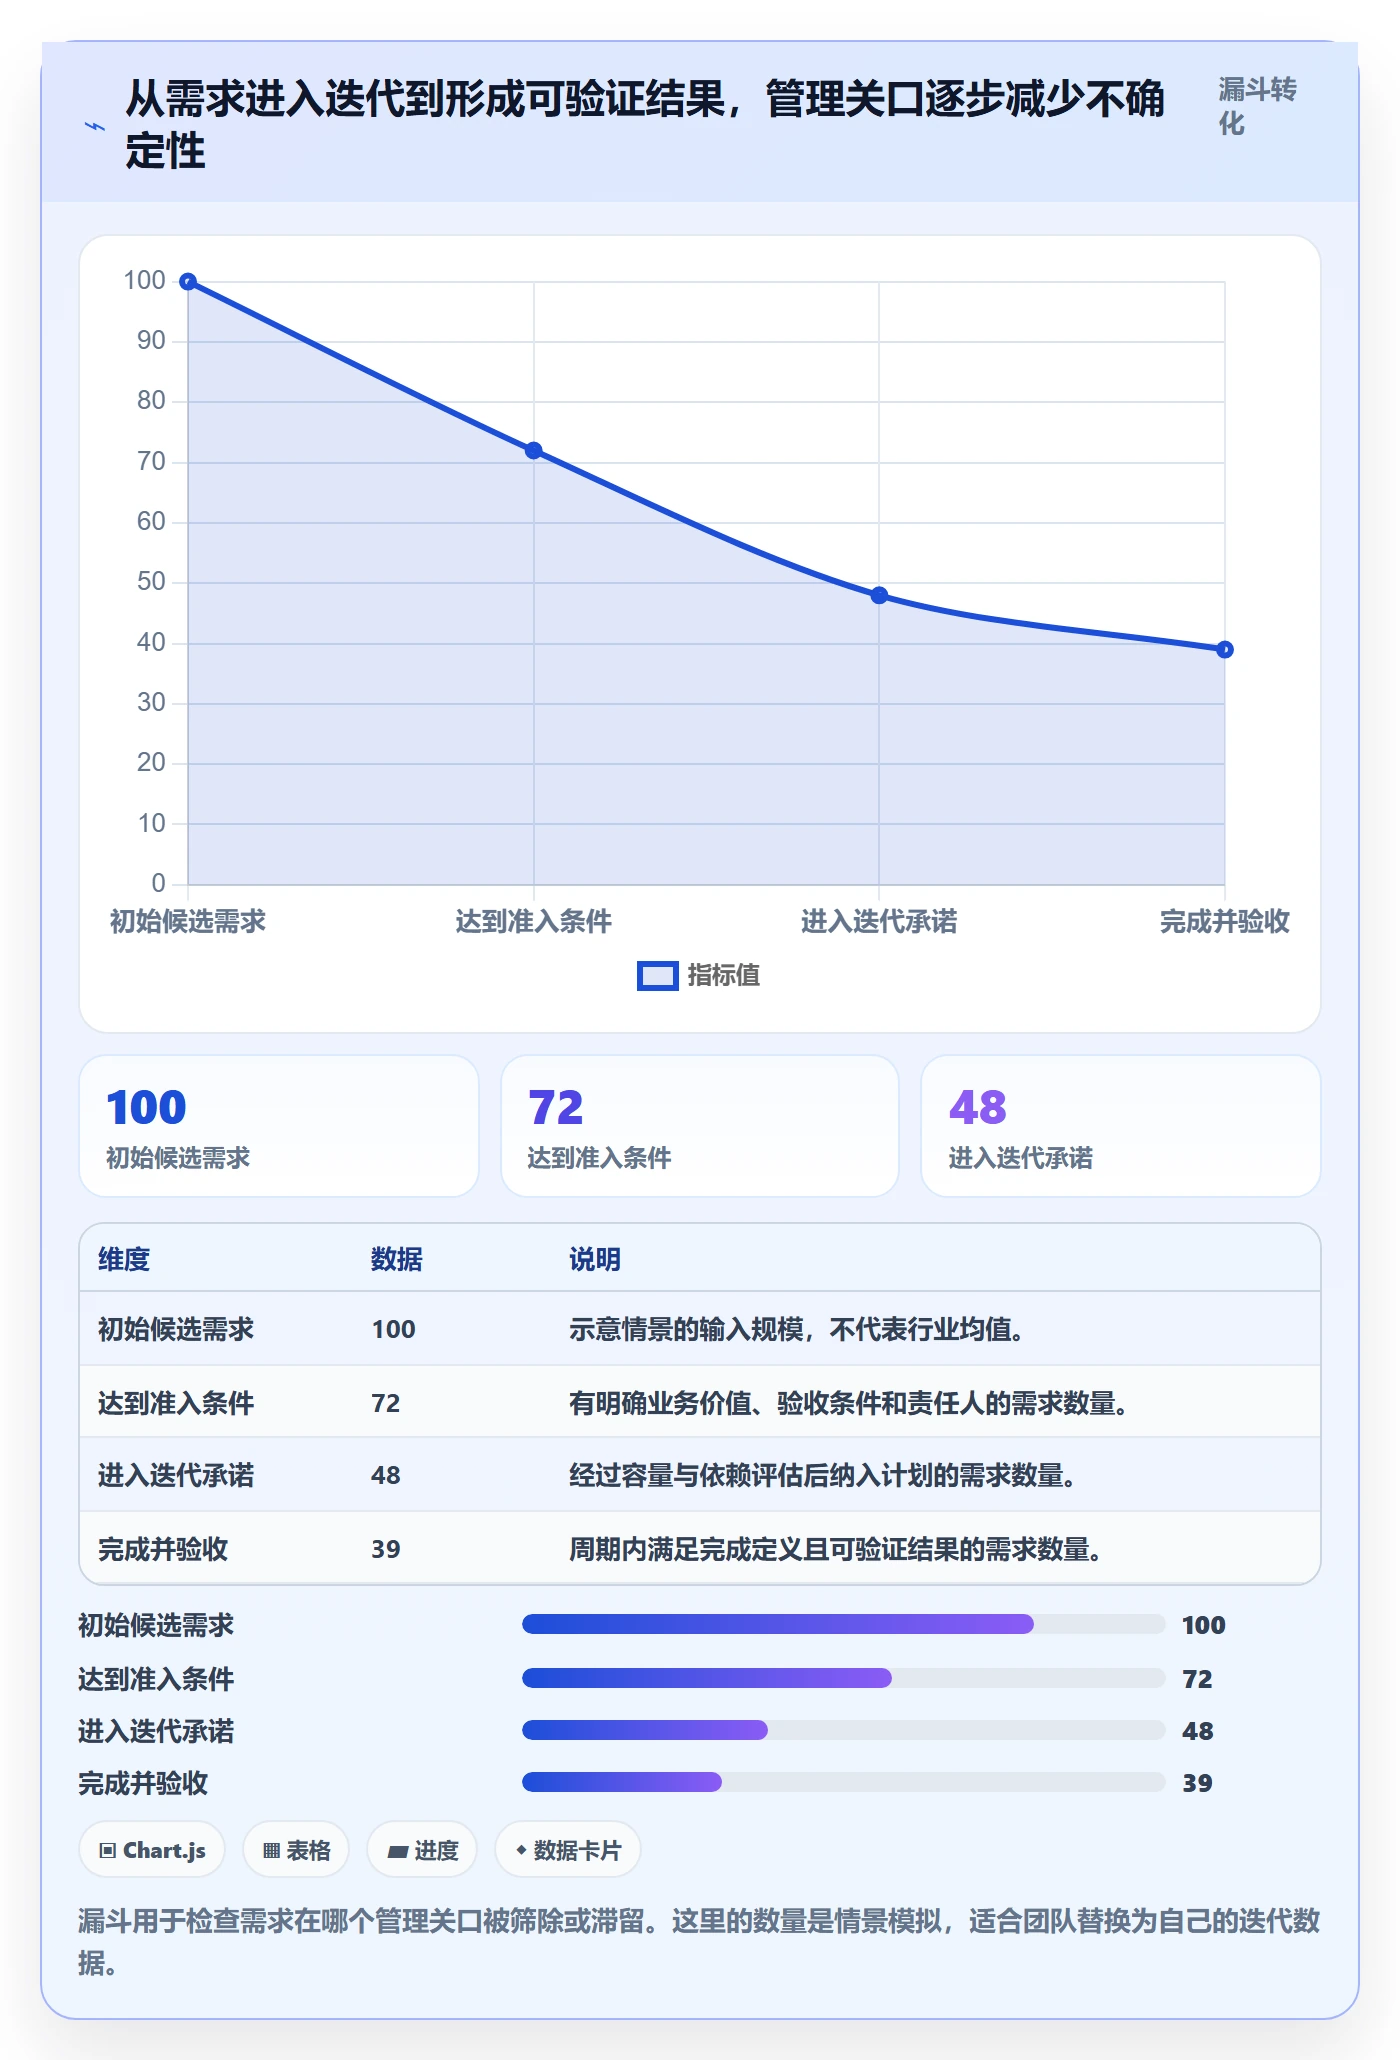The width and height of the screenshot is (1400, 2060).
Task: Click the 达到准入条件 x-axis label
Action: tap(534, 921)
